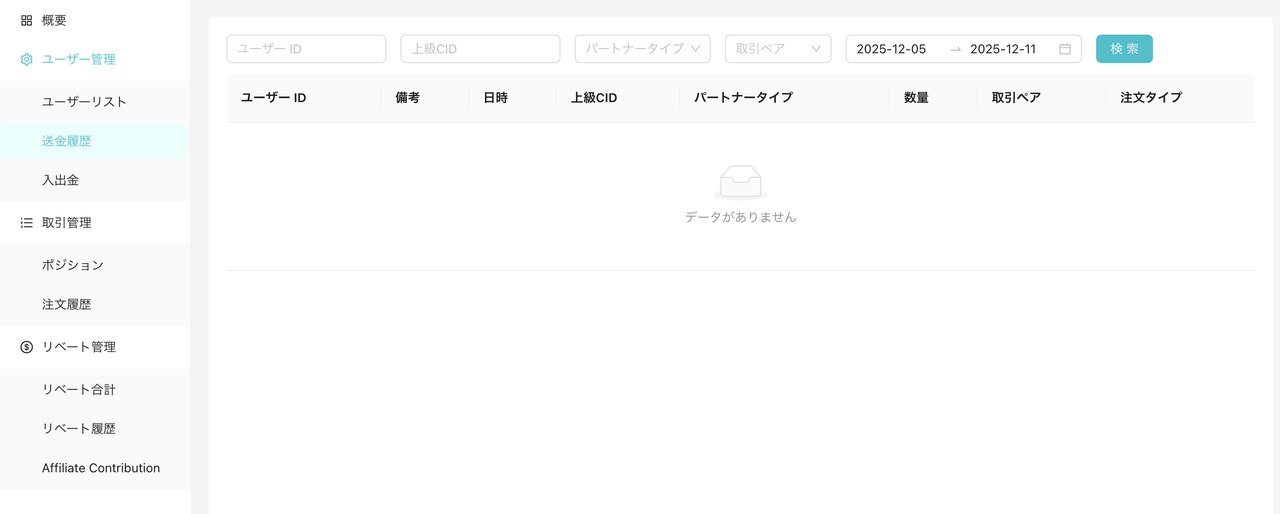This screenshot has height=514, width=1280.
Task: Open ポジション in the sidebar
Action: (x=95, y=265)
